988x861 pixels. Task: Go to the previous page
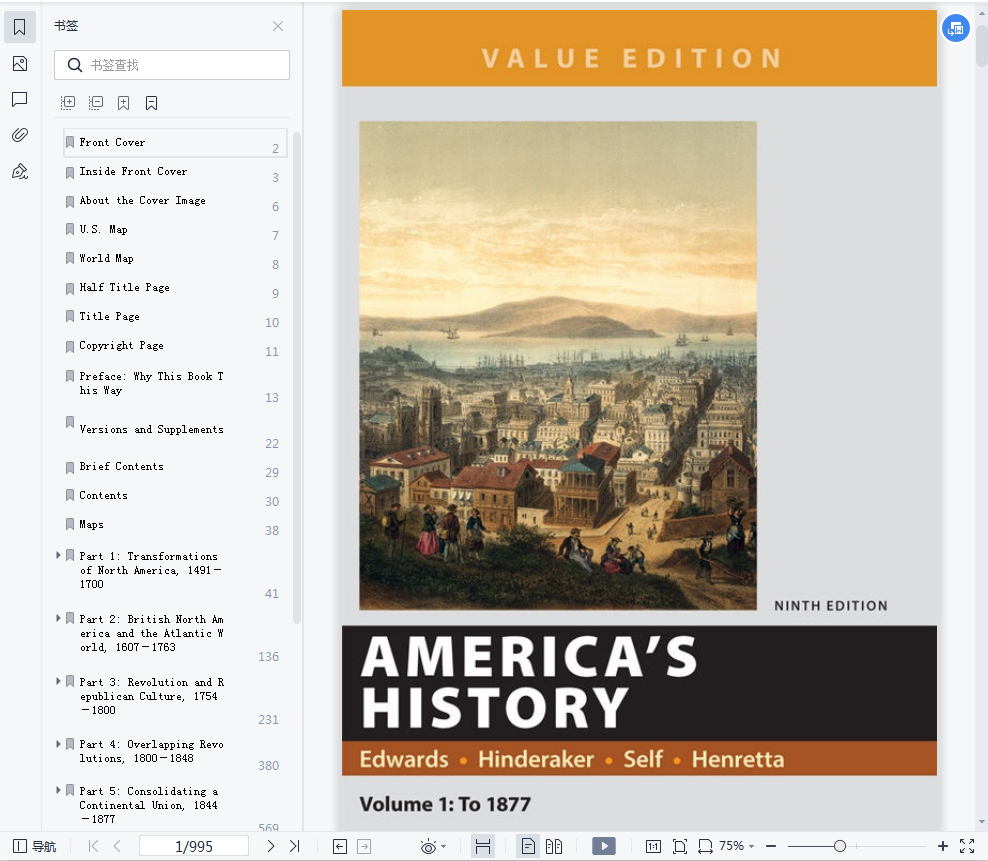point(117,846)
